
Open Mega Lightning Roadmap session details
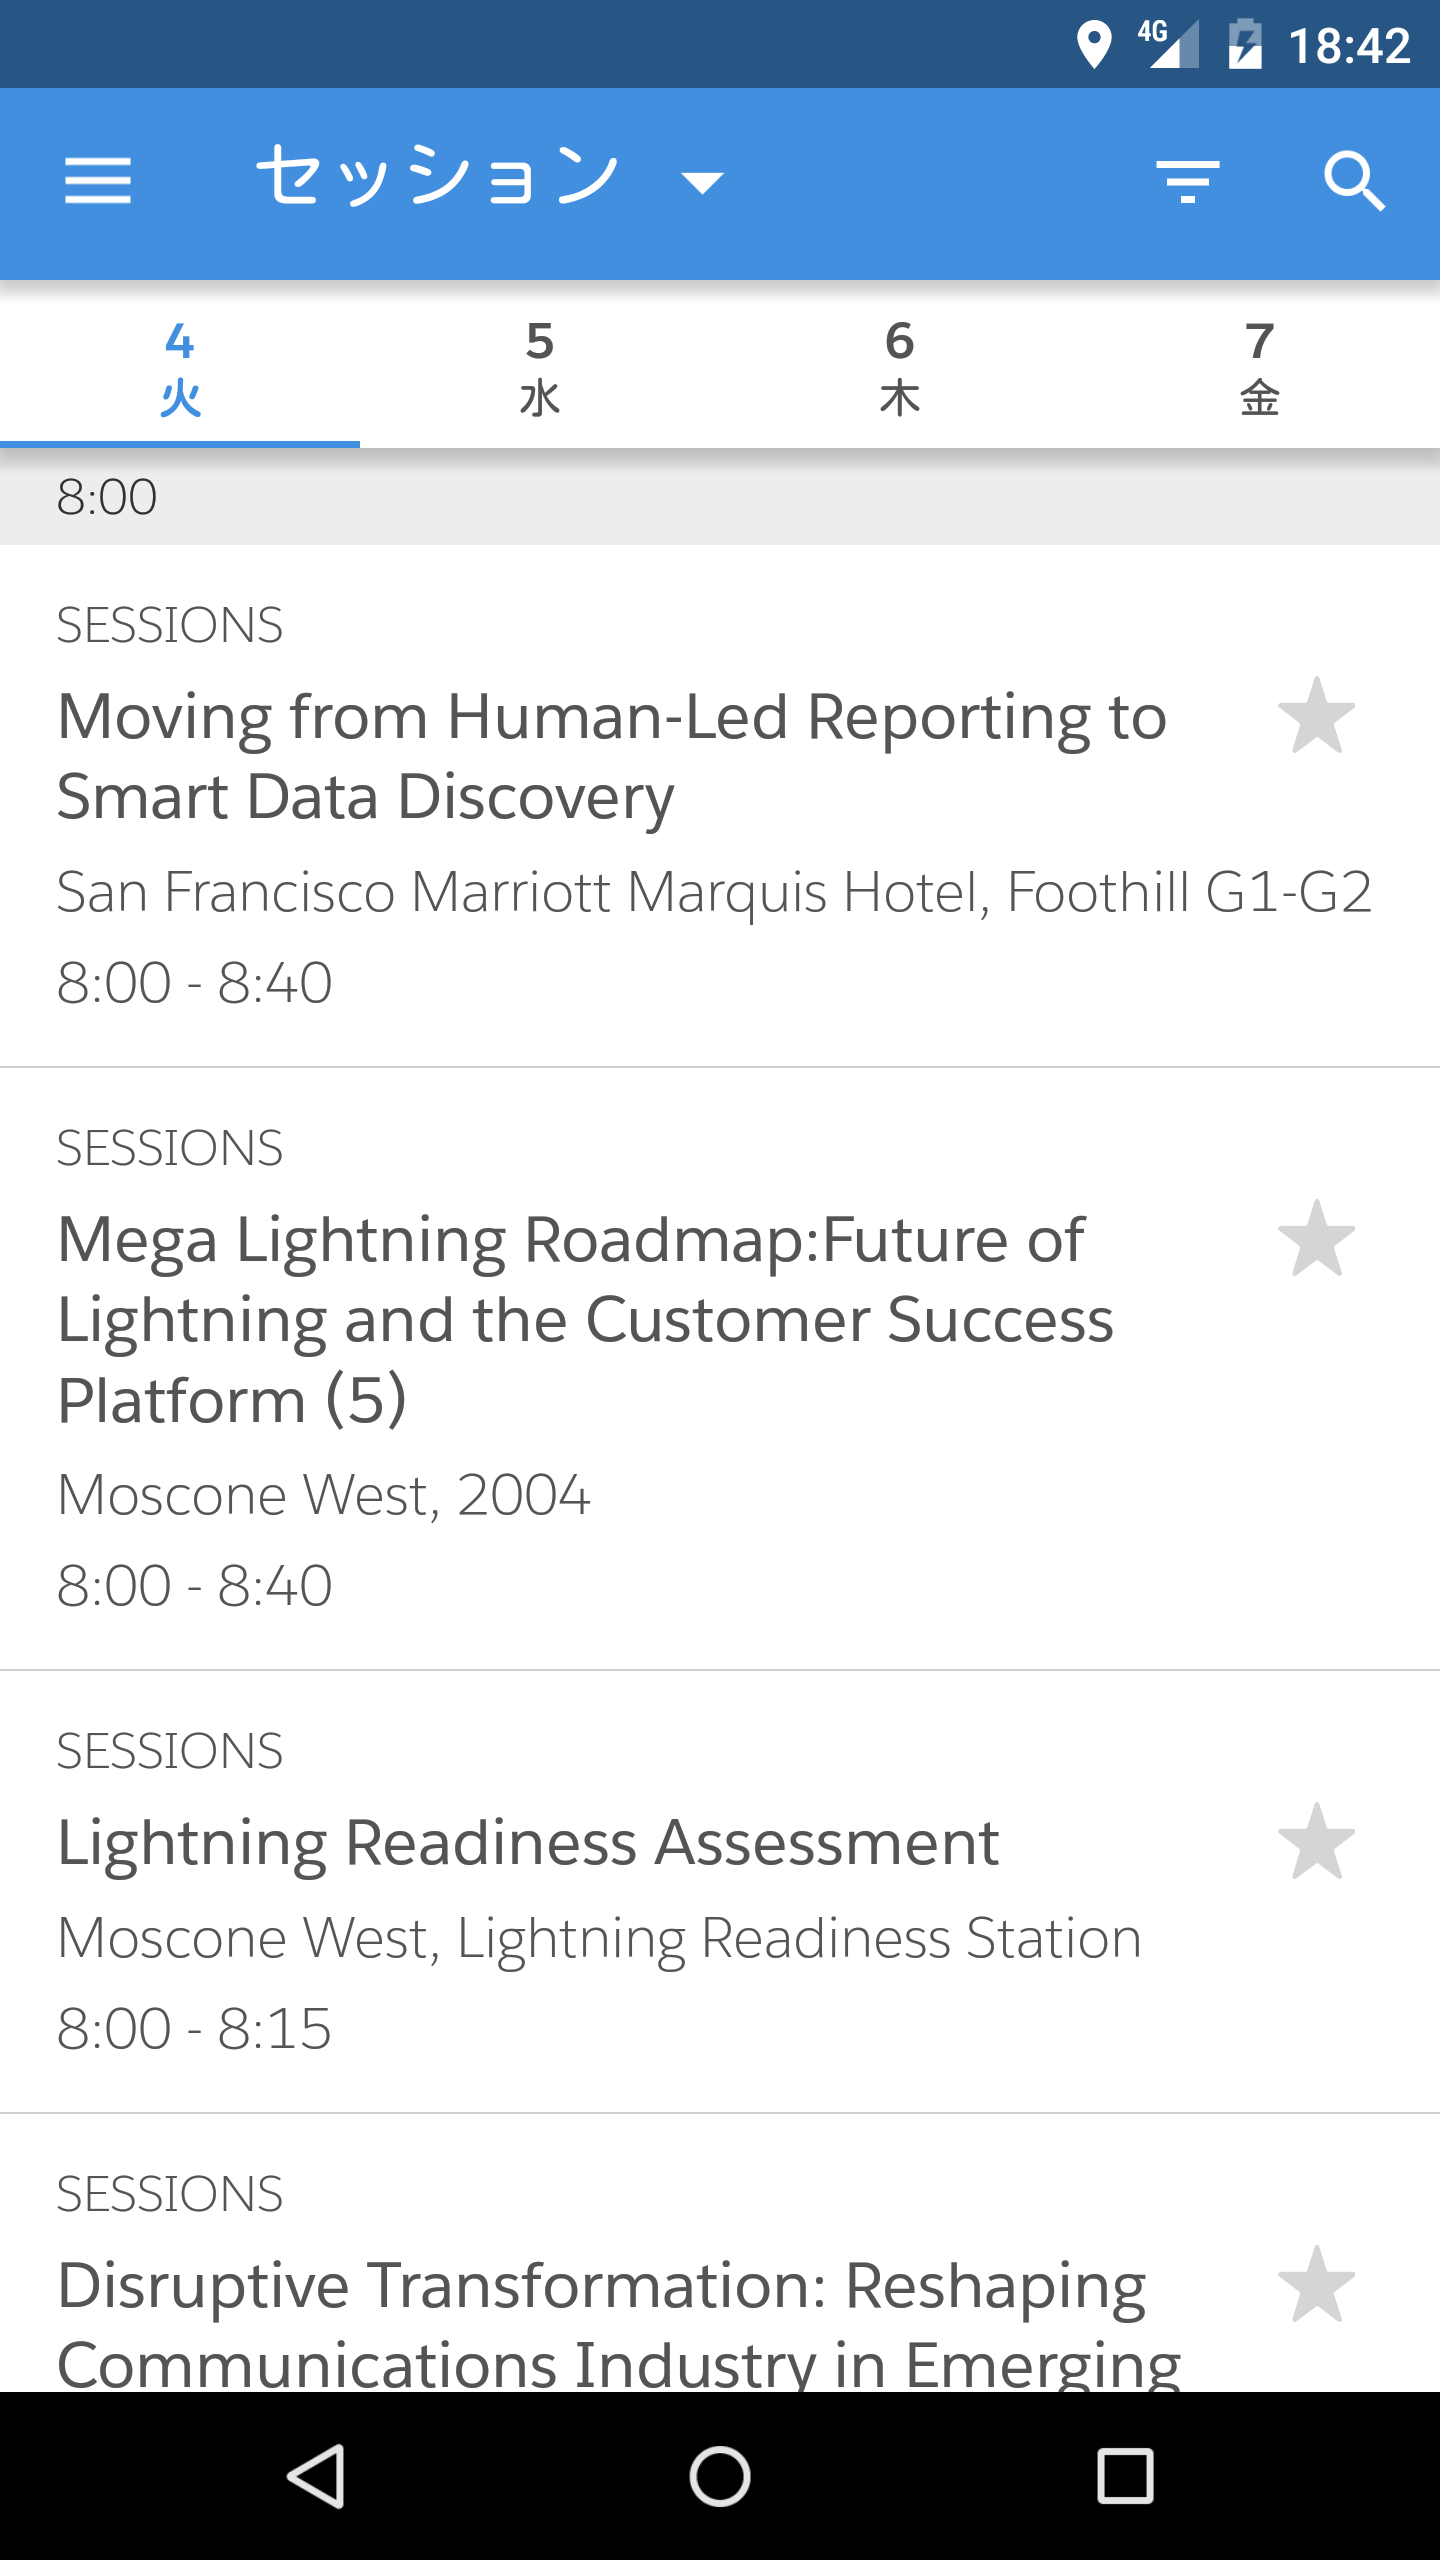(x=720, y=1369)
